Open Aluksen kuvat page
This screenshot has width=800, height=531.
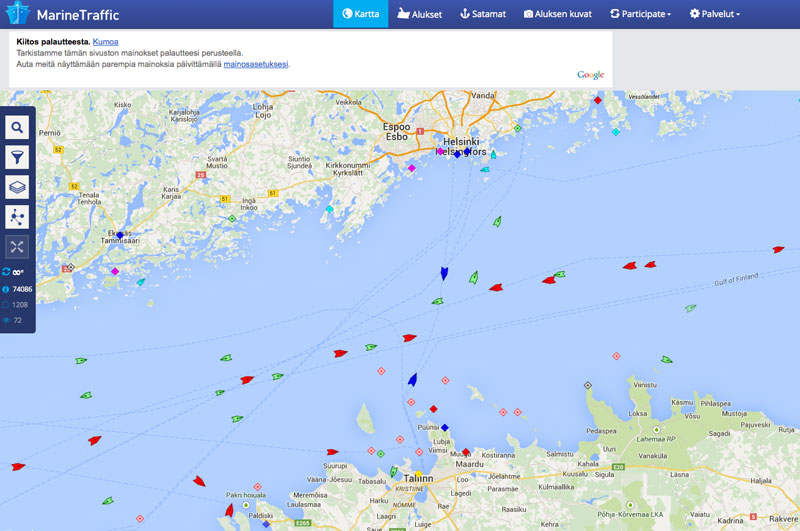click(558, 14)
